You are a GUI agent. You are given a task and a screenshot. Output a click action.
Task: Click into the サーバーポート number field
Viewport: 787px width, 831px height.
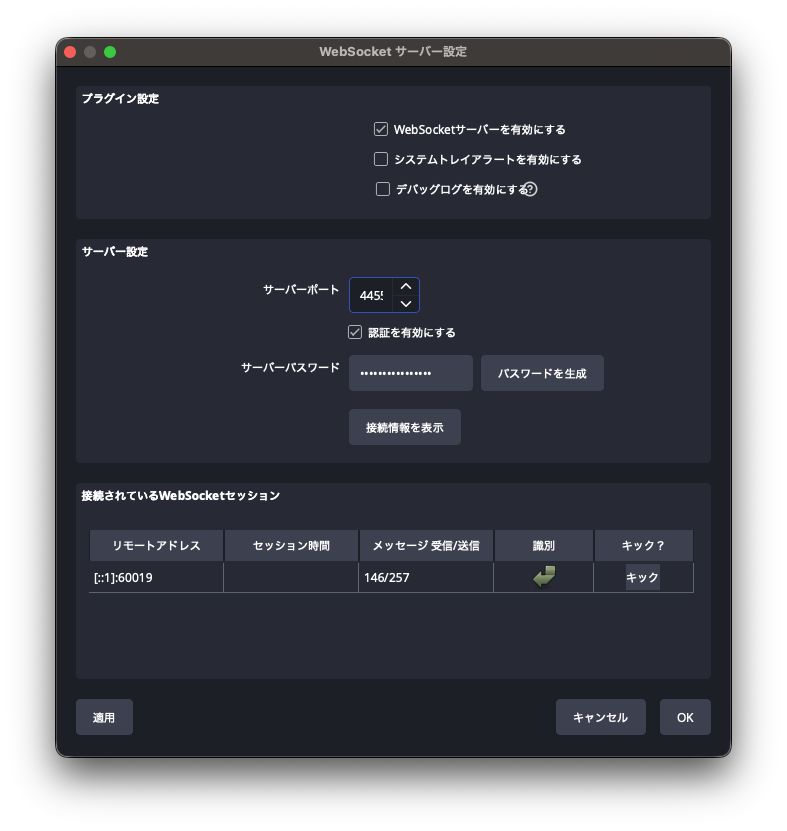click(371, 295)
